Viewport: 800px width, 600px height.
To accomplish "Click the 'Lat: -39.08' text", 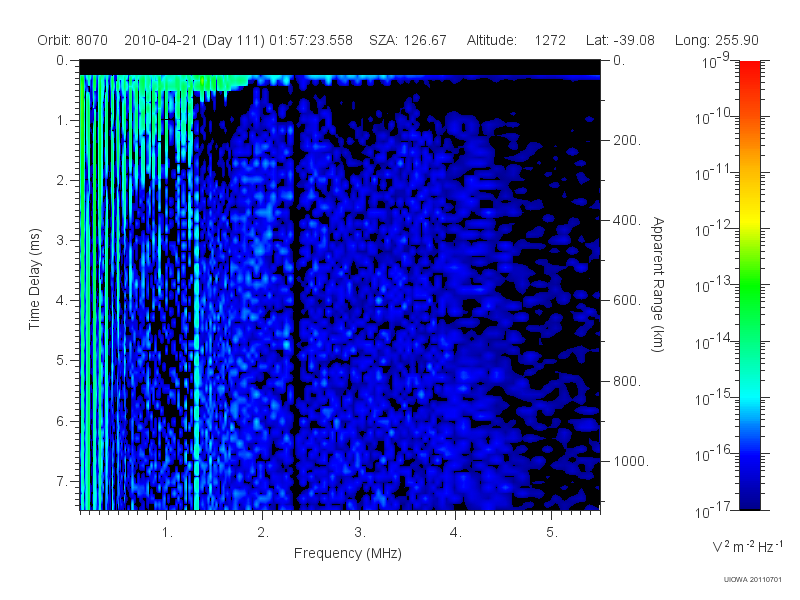I will coord(620,40).
